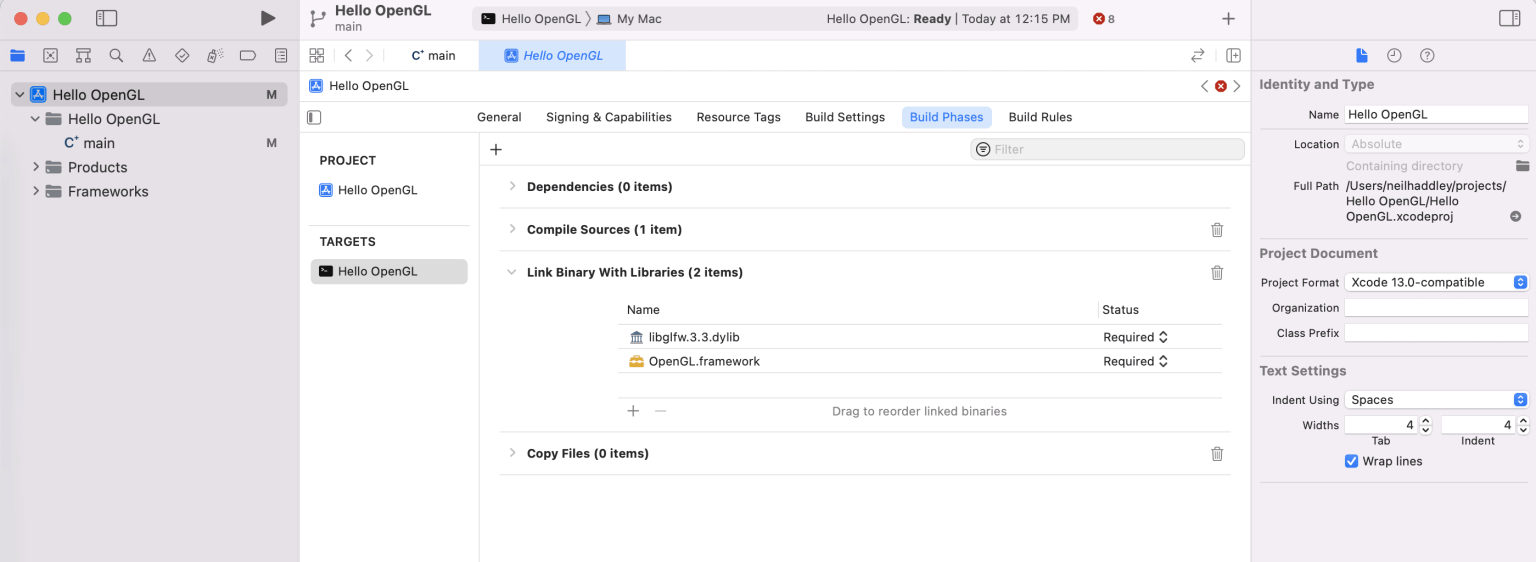Expand the Dependencies section
Image resolution: width=1536 pixels, height=562 pixels.
[512, 187]
